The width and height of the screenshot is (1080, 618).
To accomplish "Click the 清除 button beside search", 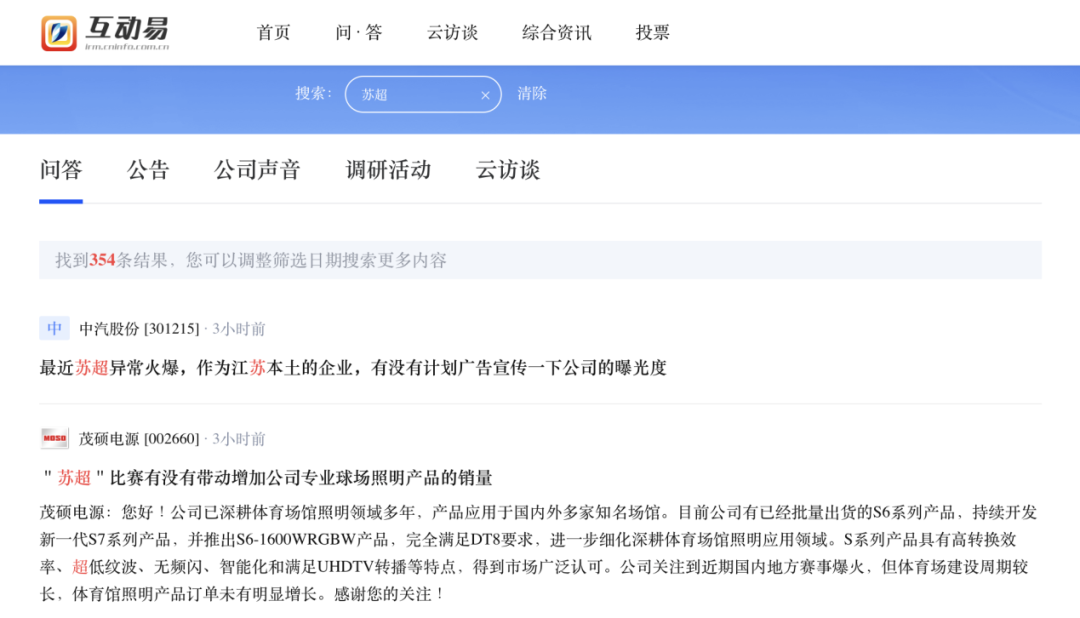I will click(x=532, y=94).
